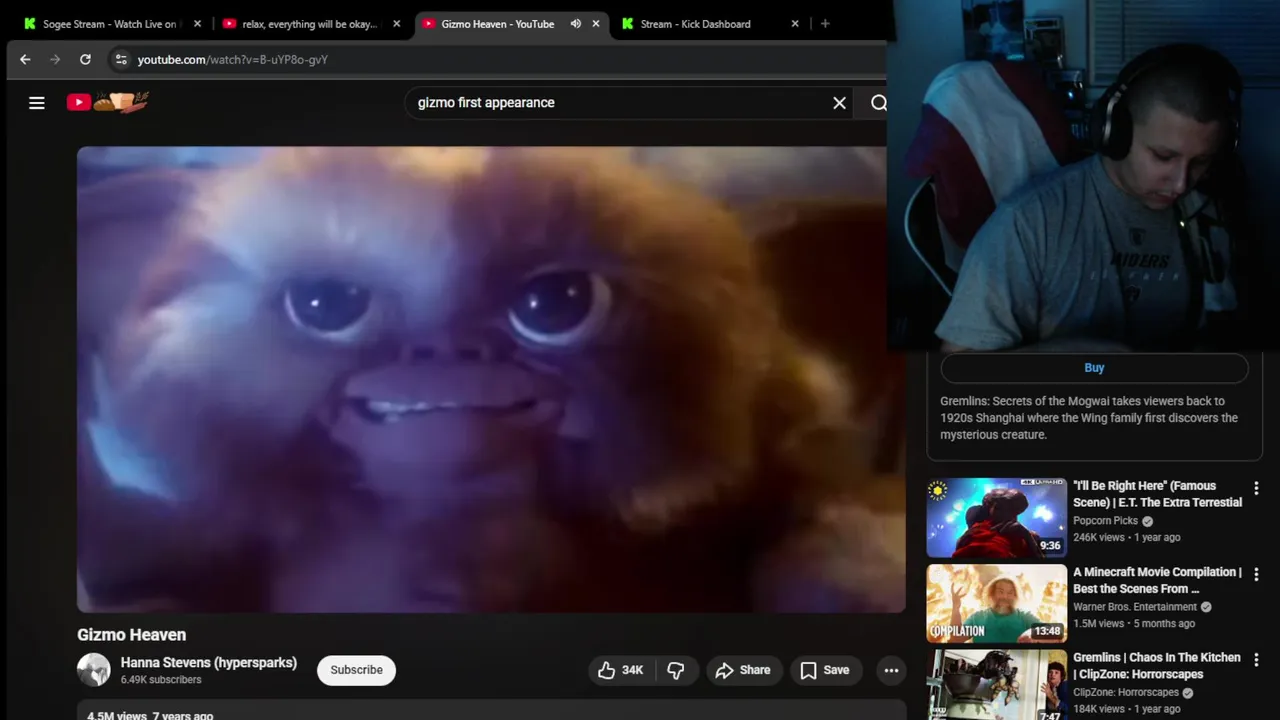Open options for Gremlins Chaos In The Kitchen
Viewport: 1280px width, 720px height.
(x=1256, y=661)
